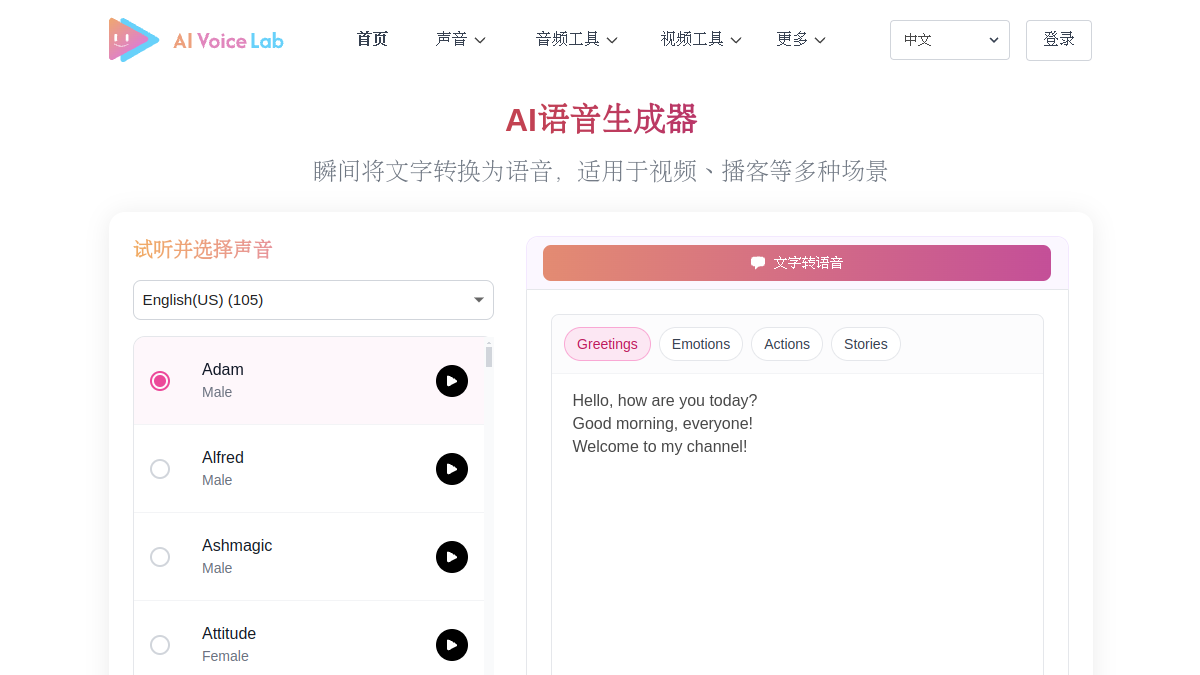Click the line "Welcome to my channel!"
The height and width of the screenshot is (675, 1200).
click(660, 446)
